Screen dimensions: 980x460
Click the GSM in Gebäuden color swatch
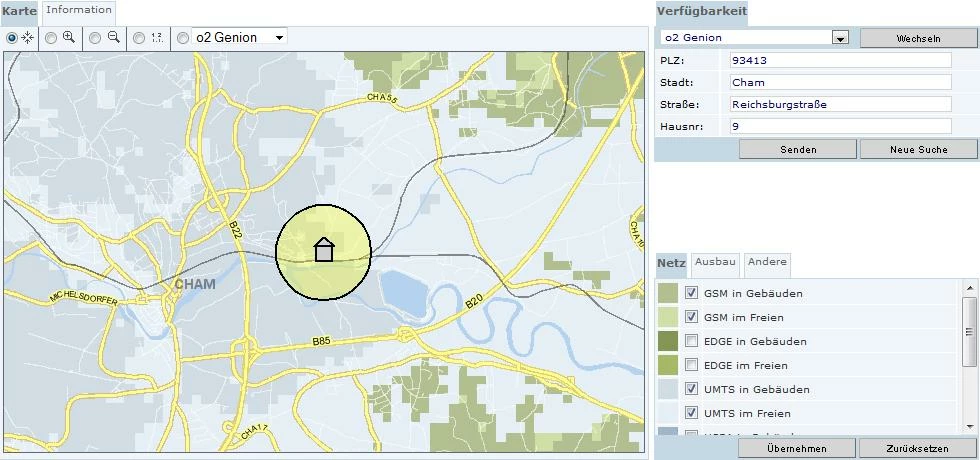pyautogui.click(x=668, y=293)
